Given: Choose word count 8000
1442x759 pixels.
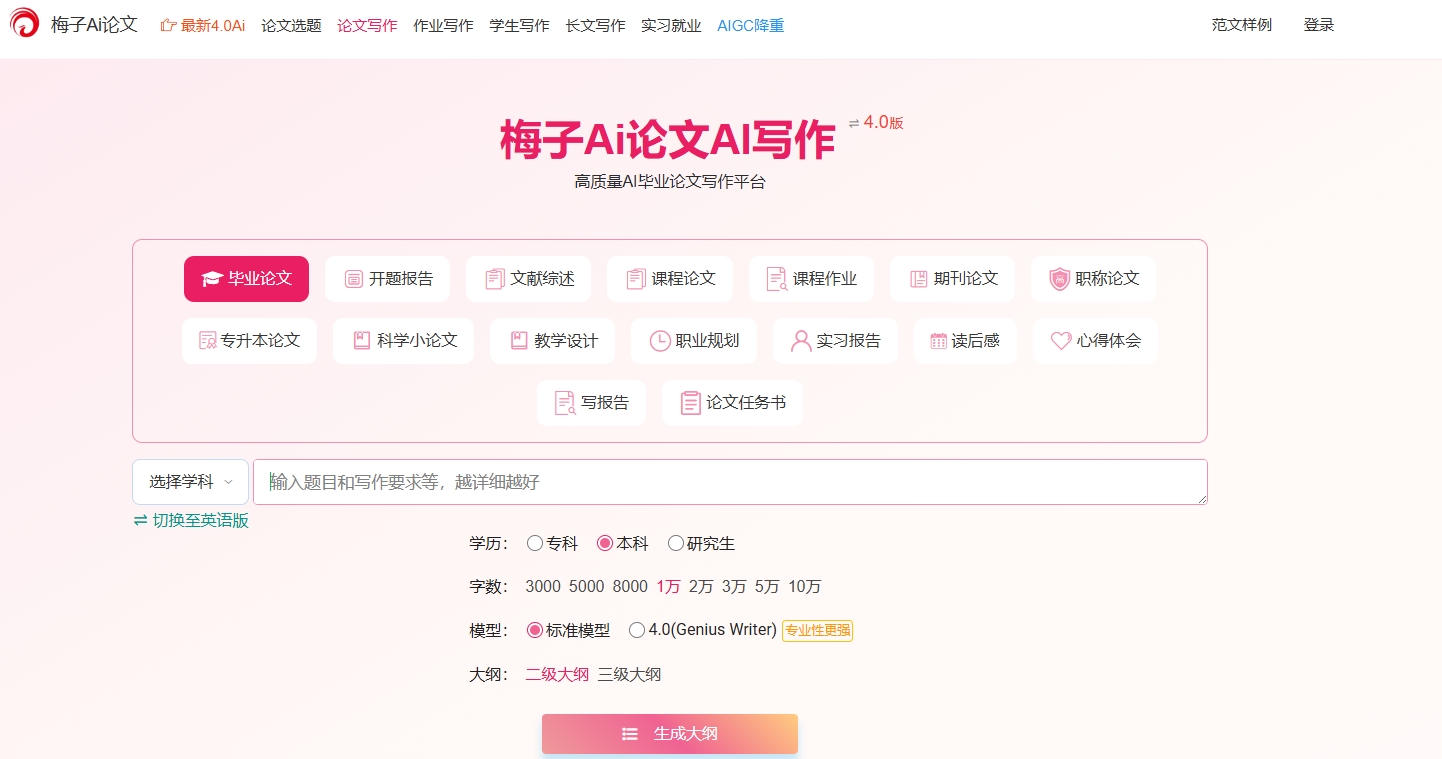Looking at the screenshot, I should (x=630, y=587).
